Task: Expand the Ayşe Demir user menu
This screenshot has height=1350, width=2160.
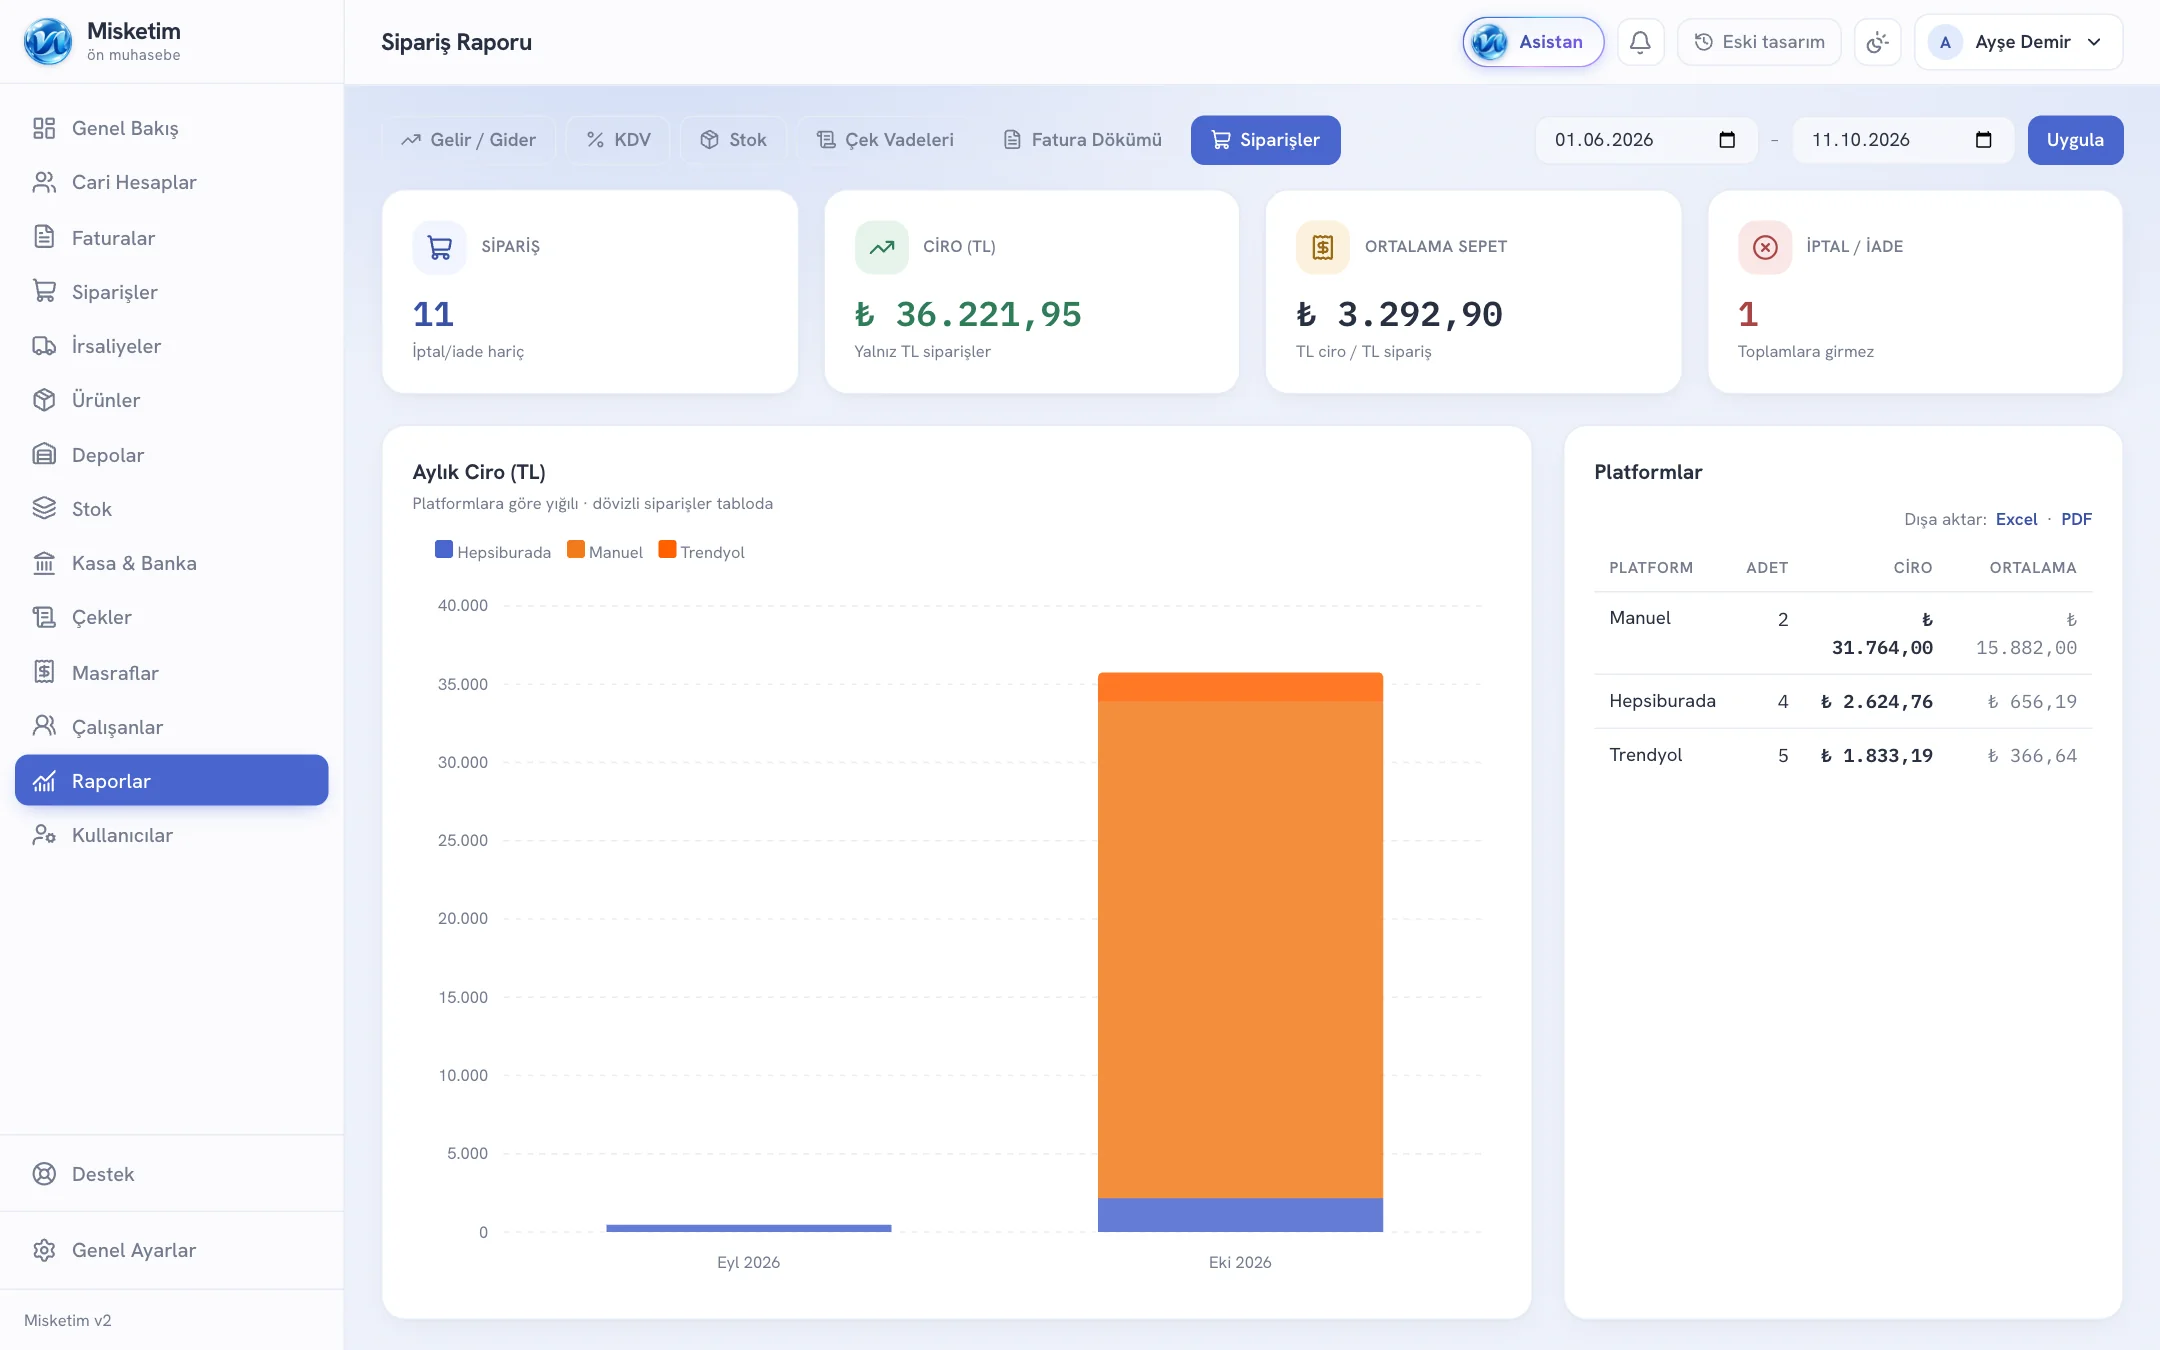Action: tap(2018, 42)
